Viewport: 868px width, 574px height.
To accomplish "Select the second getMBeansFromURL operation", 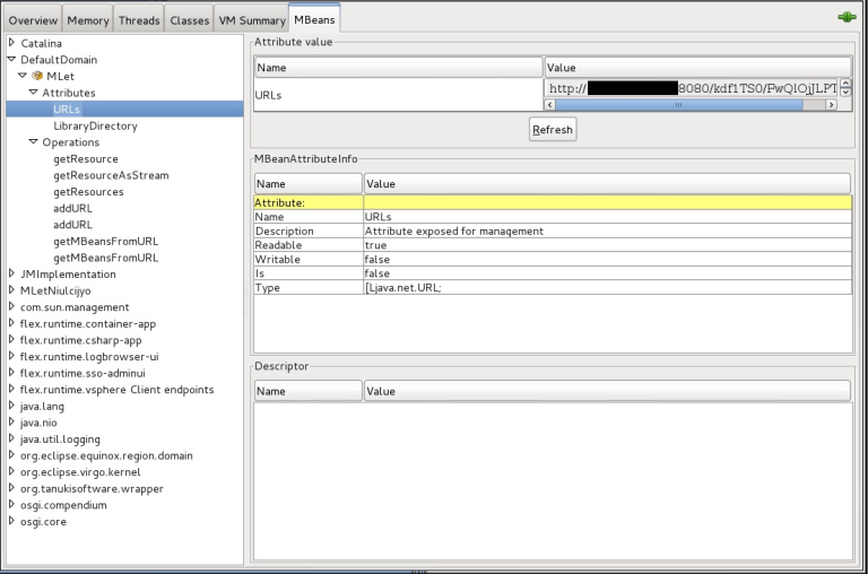I will coord(106,258).
